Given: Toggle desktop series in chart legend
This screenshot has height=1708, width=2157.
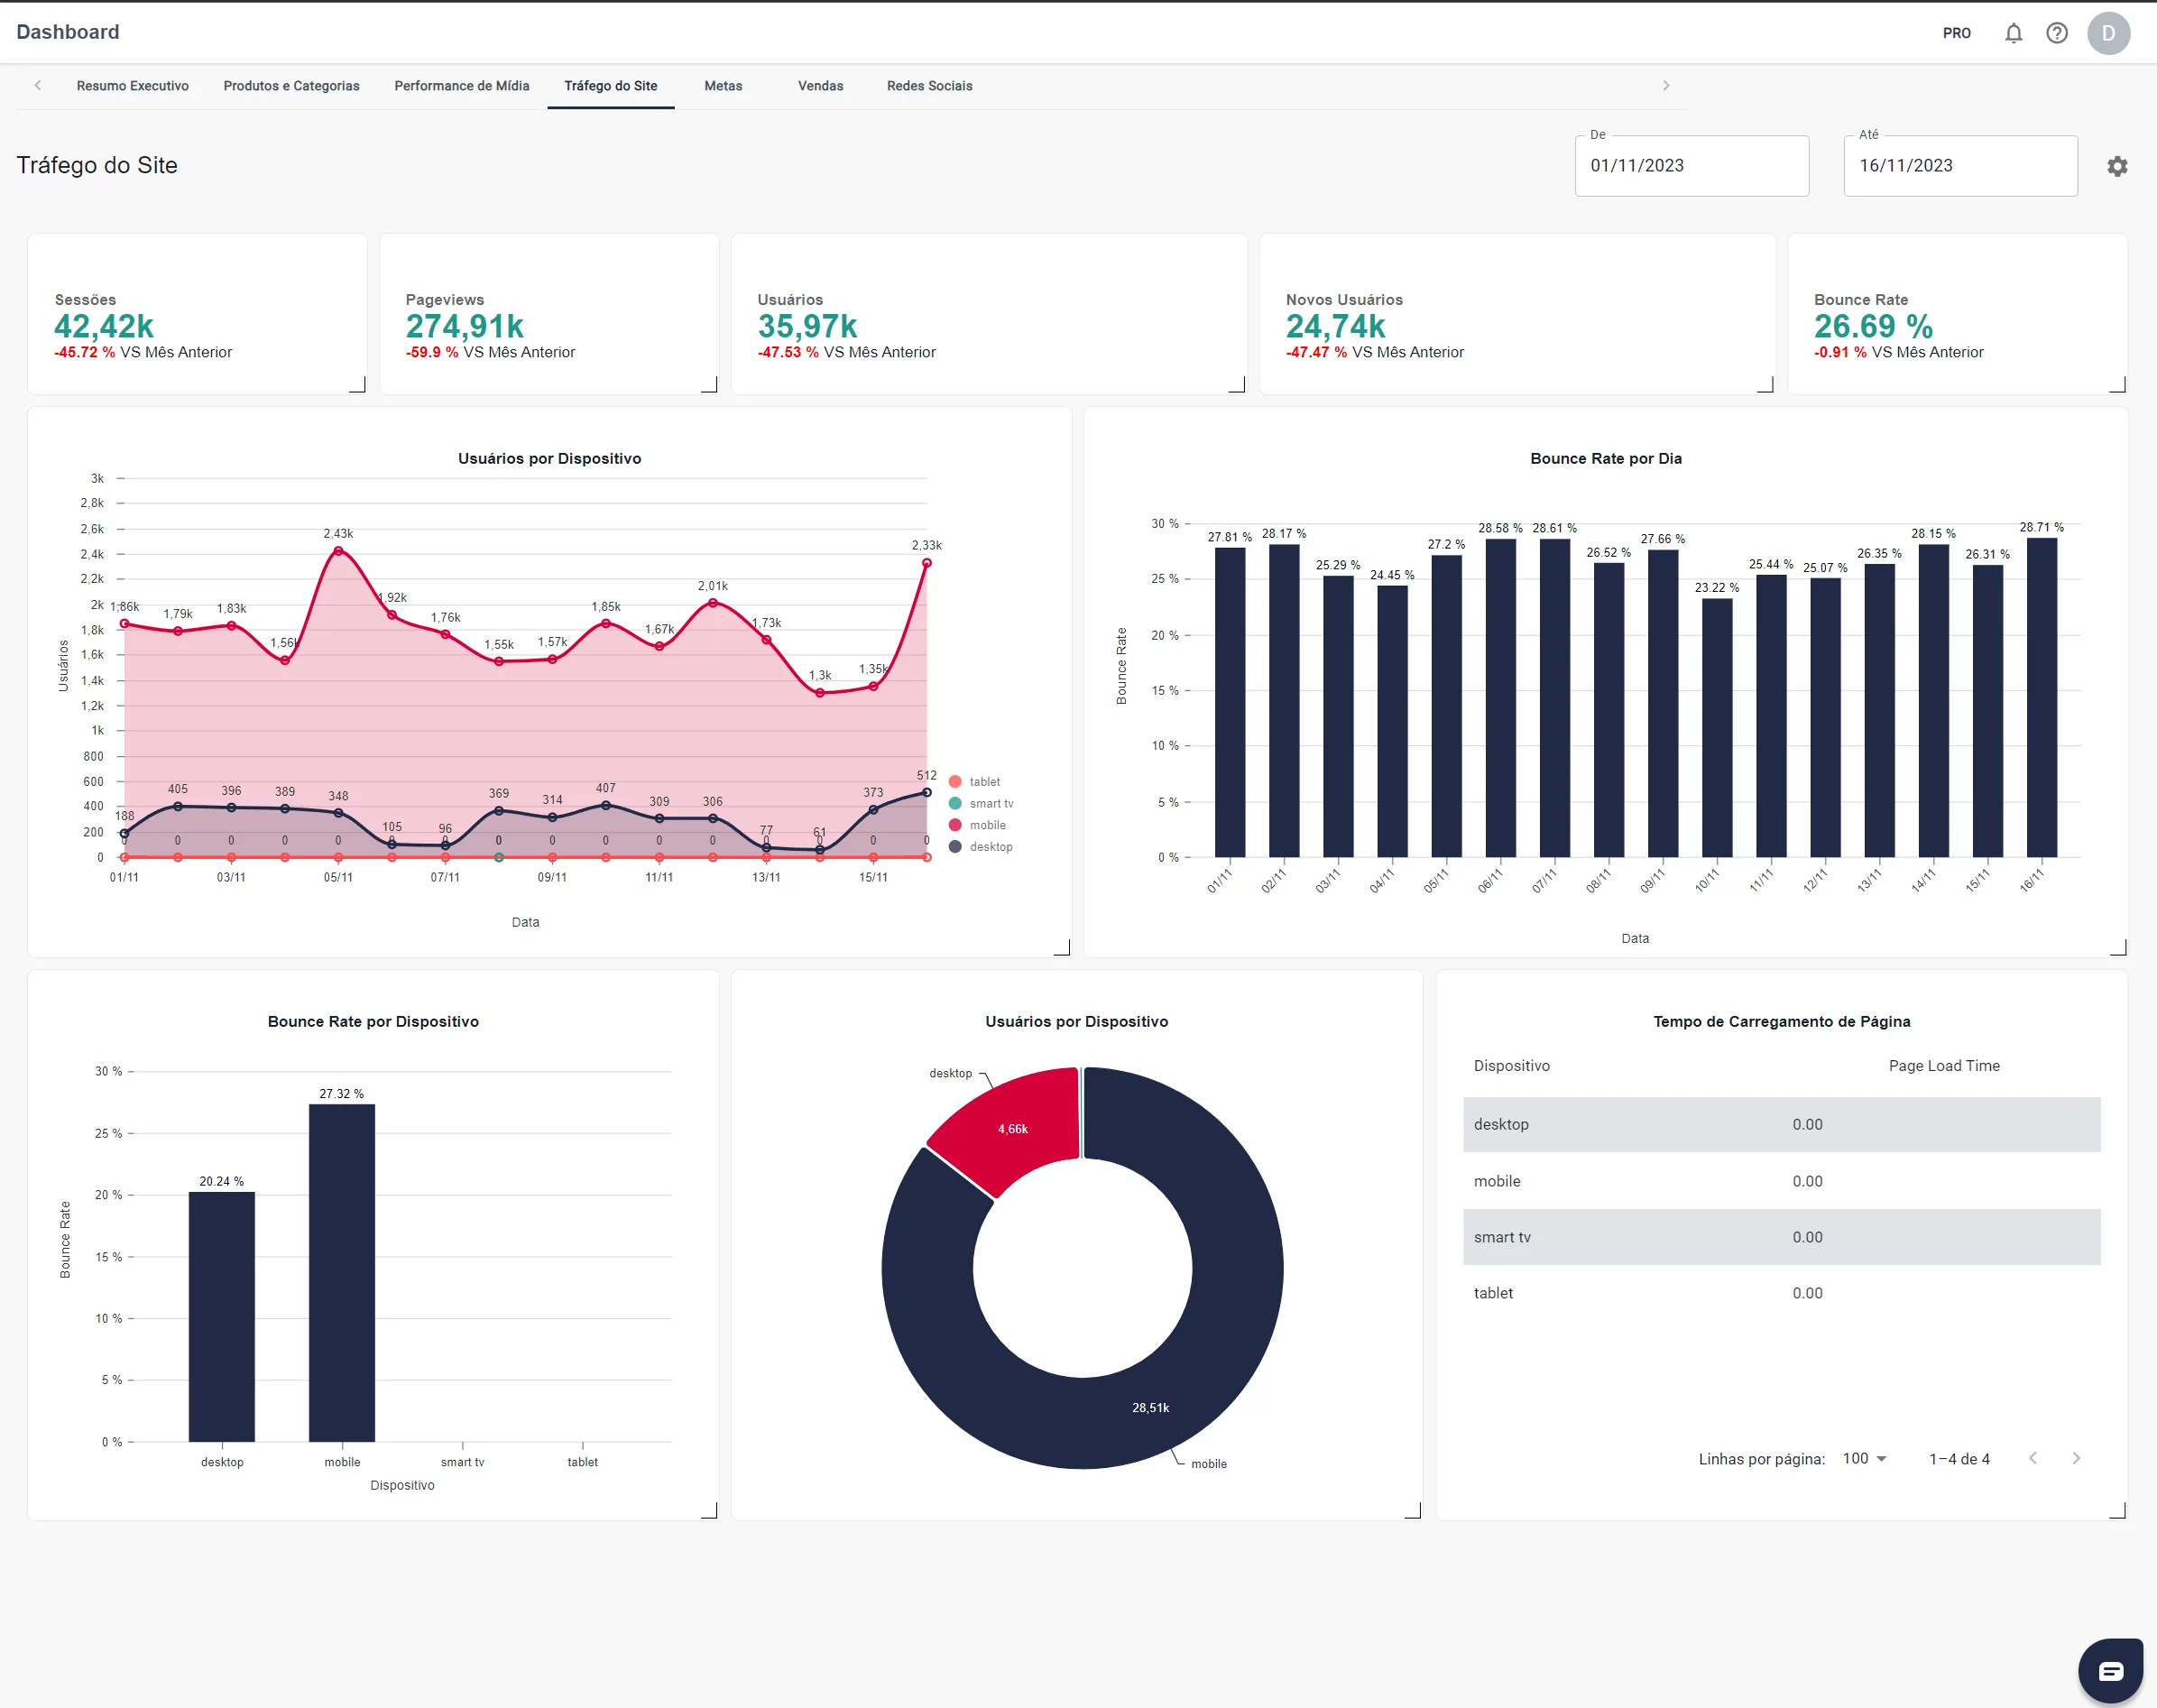Looking at the screenshot, I should pos(990,847).
